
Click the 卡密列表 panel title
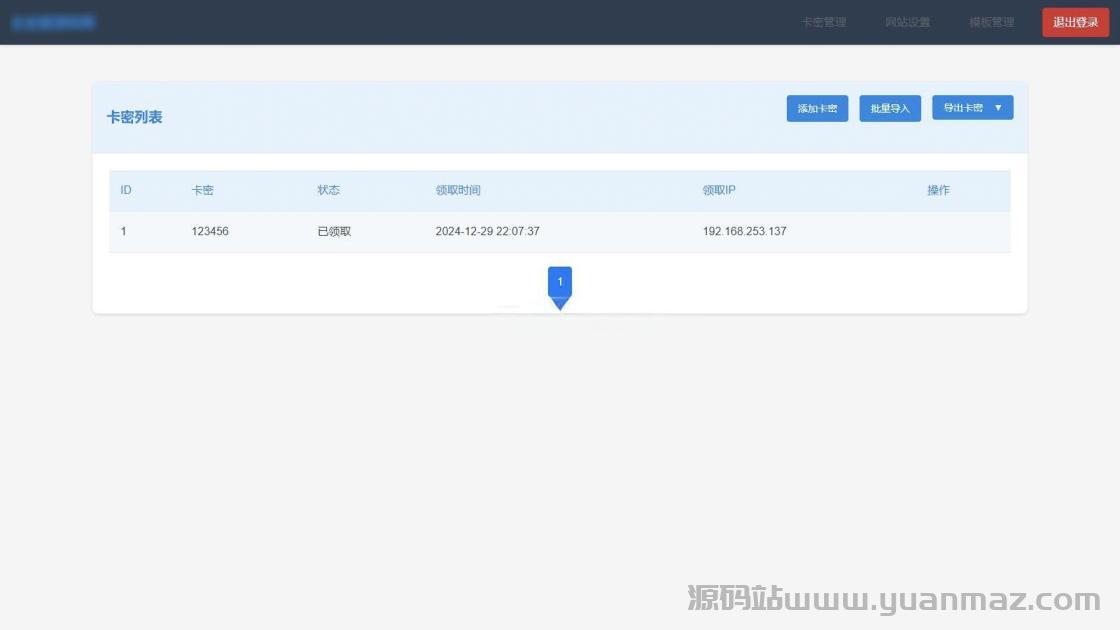point(134,117)
